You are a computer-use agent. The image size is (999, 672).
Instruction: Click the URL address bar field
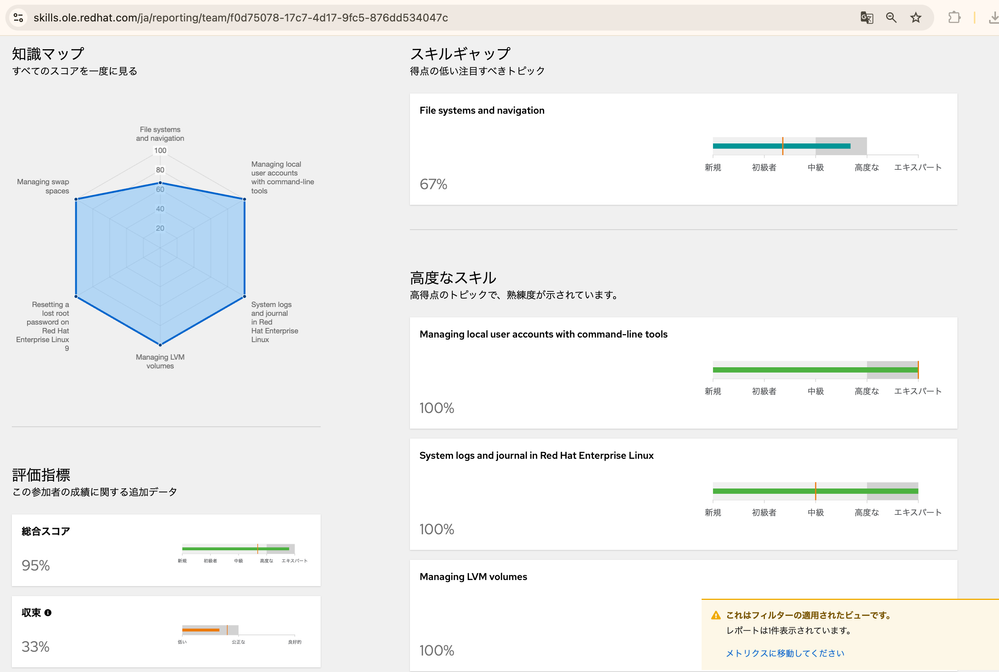(400, 18)
